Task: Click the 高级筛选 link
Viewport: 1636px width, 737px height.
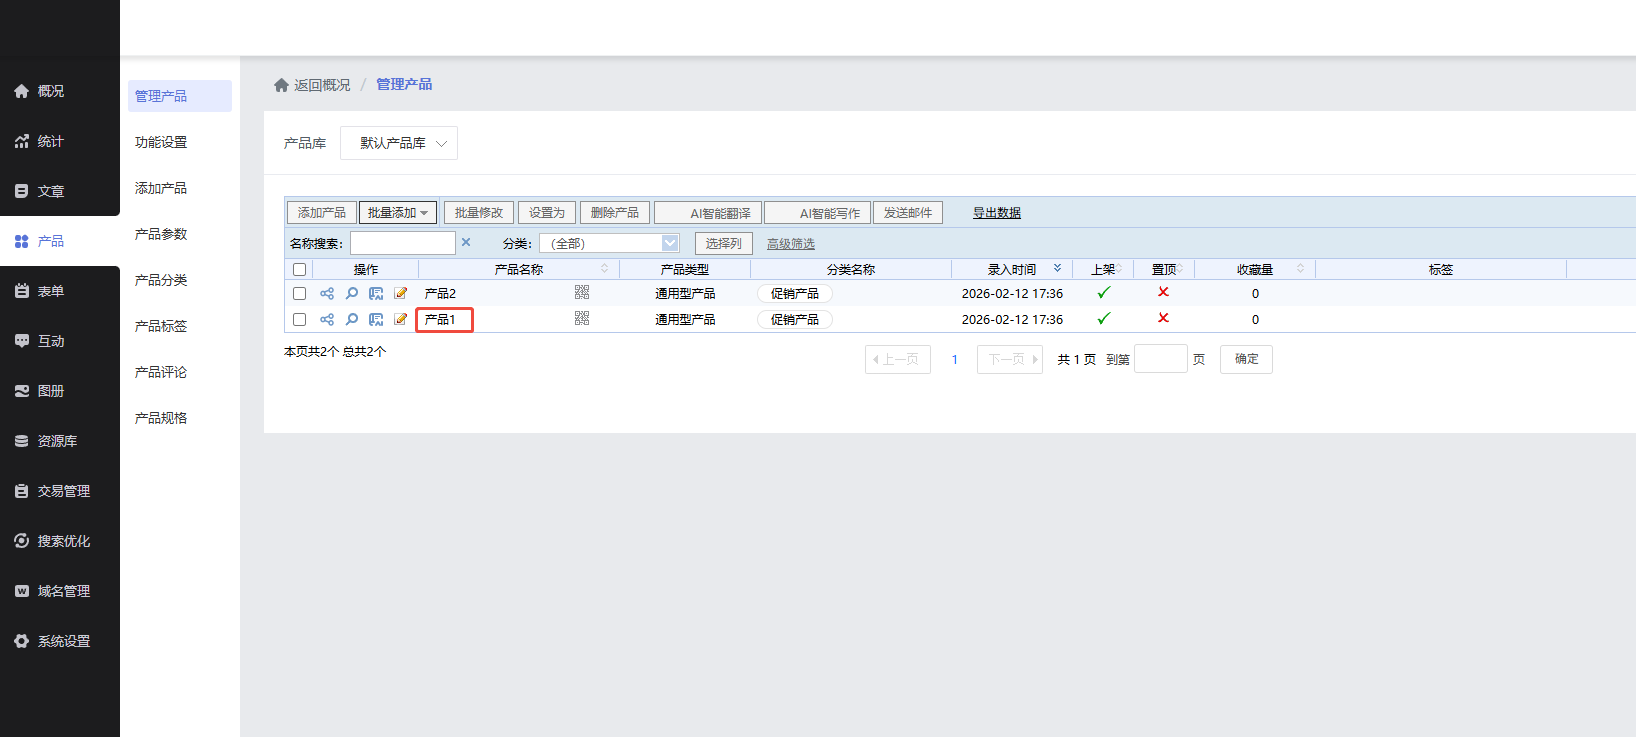Action: [791, 244]
